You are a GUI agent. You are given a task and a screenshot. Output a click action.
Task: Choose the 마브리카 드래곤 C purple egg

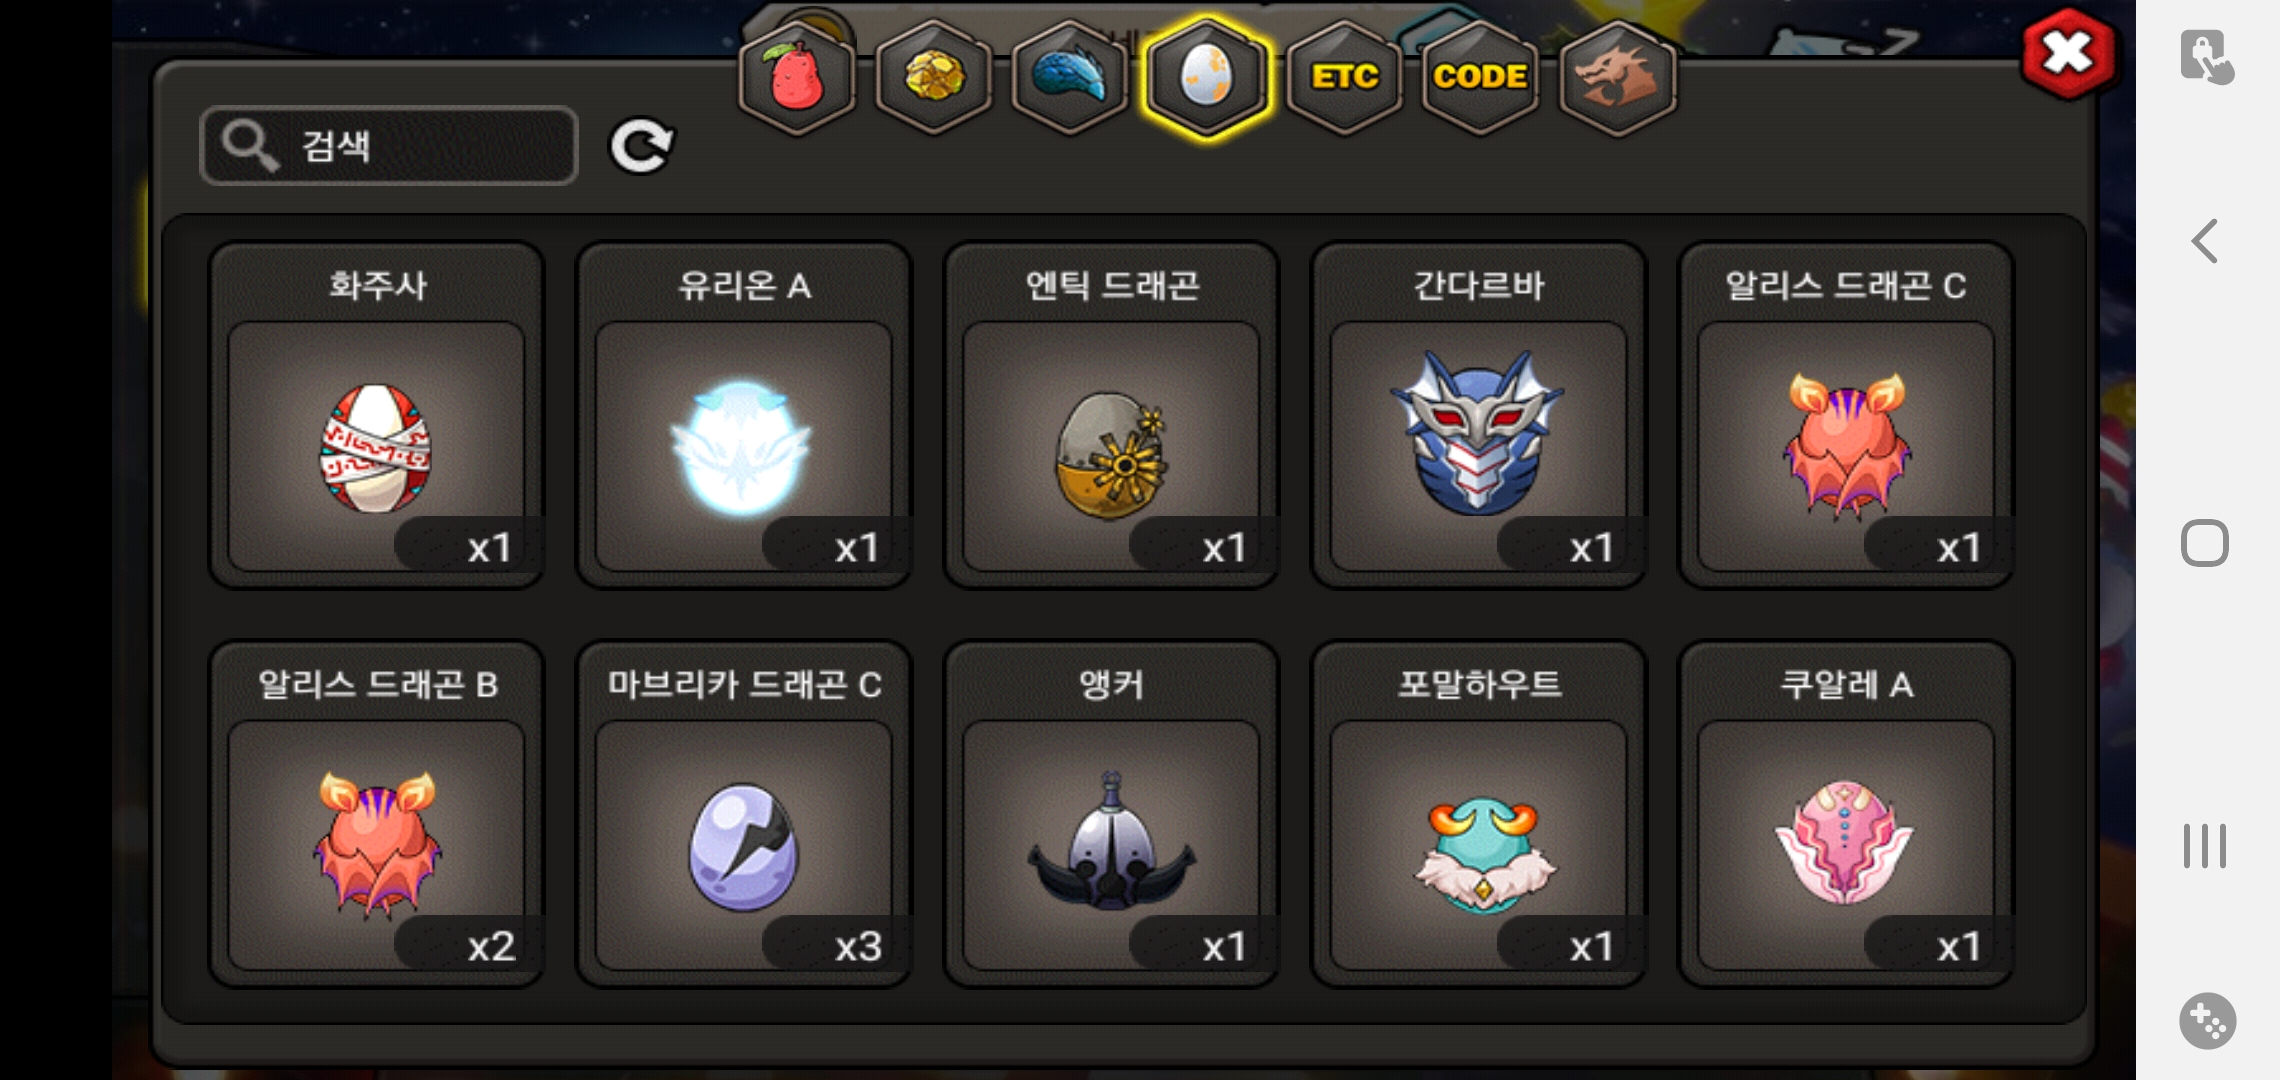744,814
